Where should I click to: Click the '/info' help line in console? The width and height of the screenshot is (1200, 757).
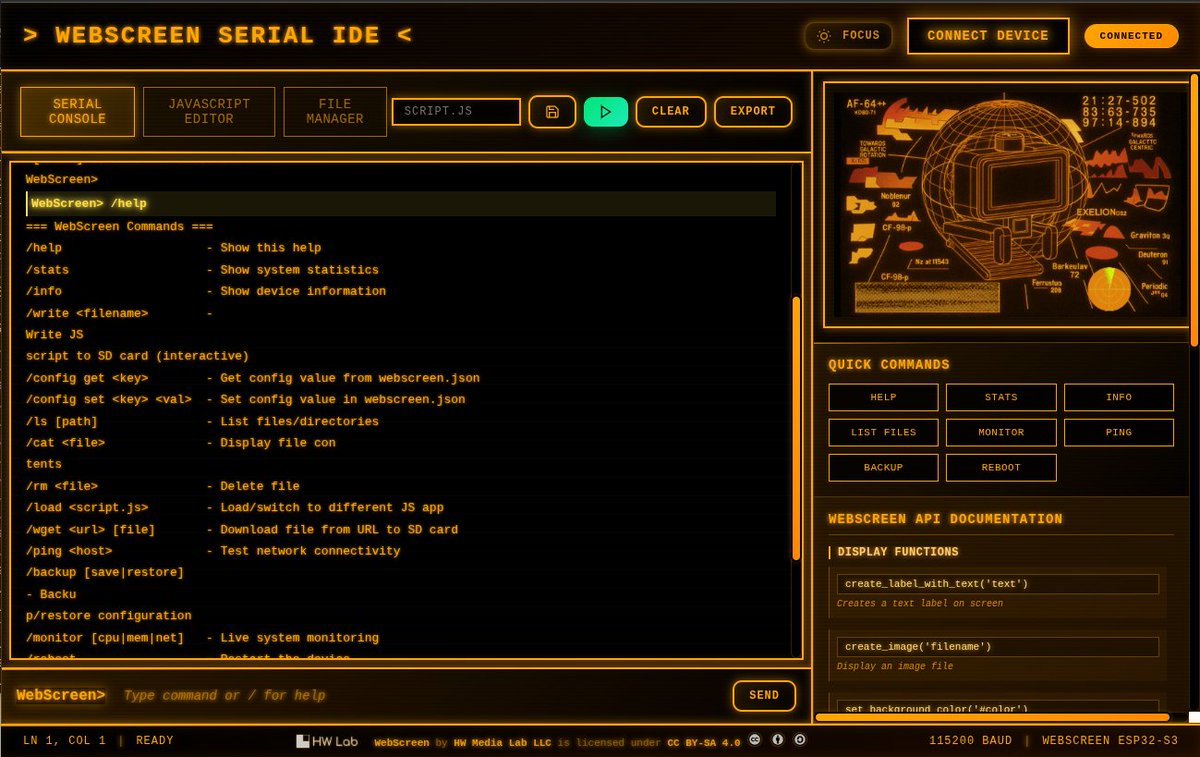(206, 291)
